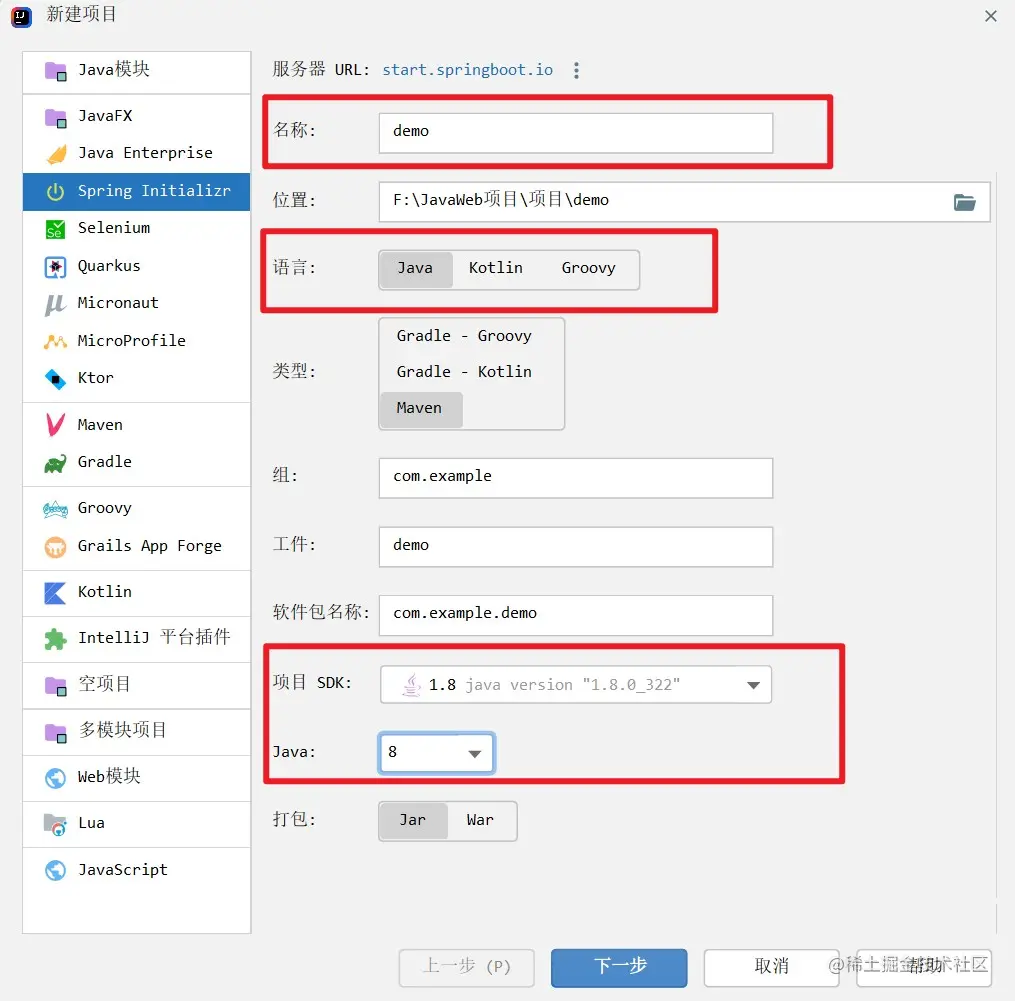Click the Maven V icon
Image resolution: width=1015 pixels, height=1001 pixels.
coord(56,425)
